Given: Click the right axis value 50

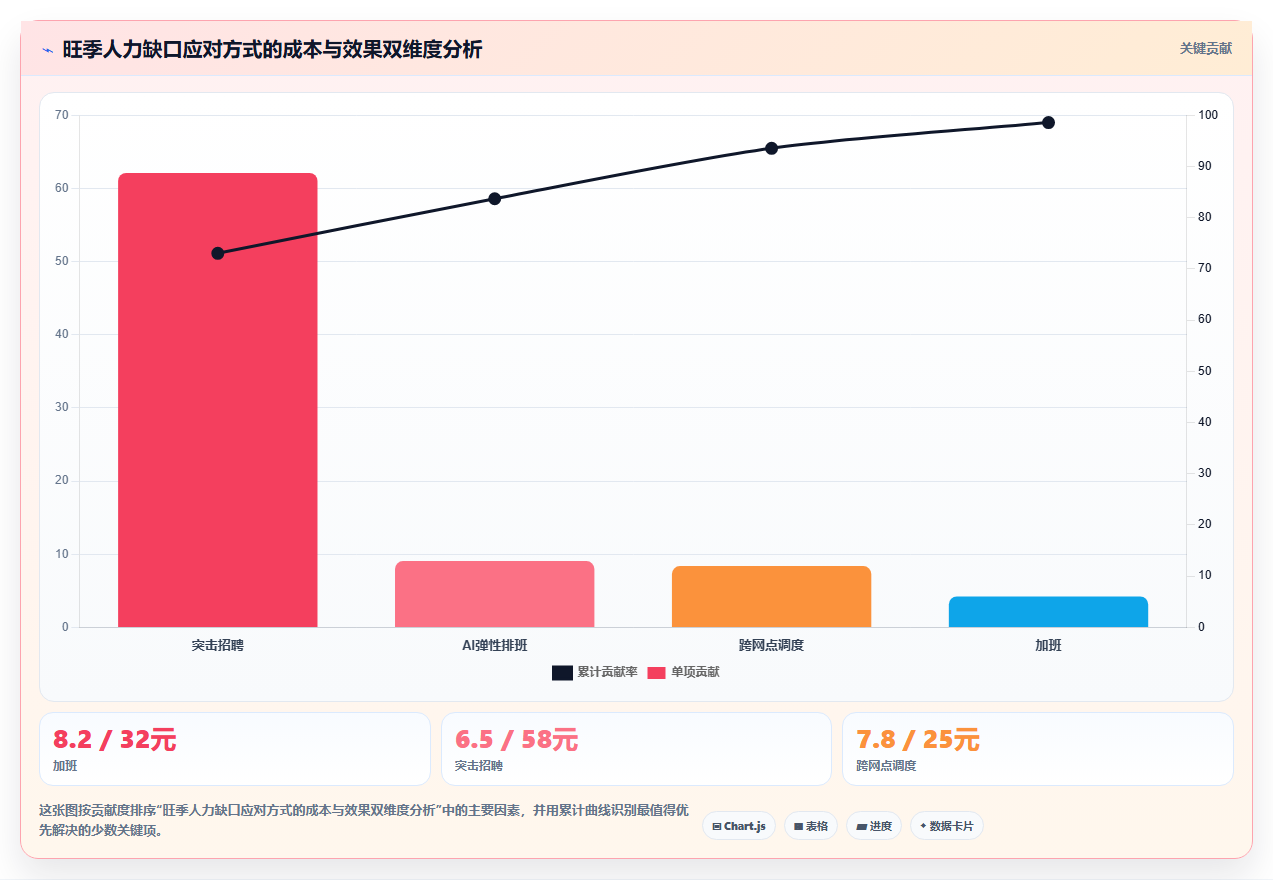Looking at the screenshot, I should [x=1205, y=371].
